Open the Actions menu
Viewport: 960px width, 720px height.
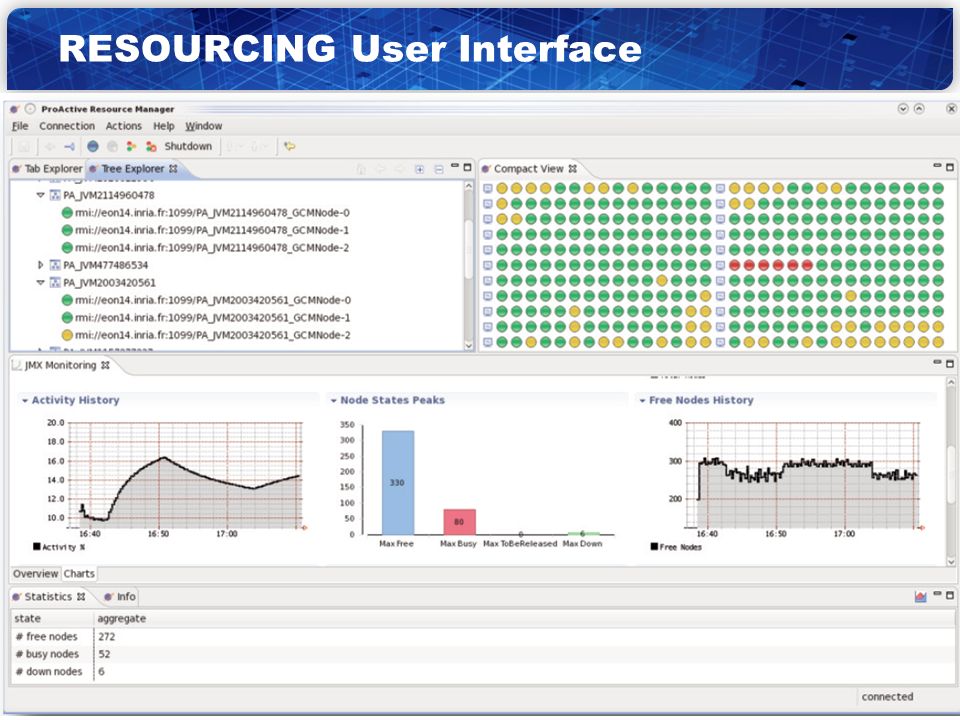point(124,126)
